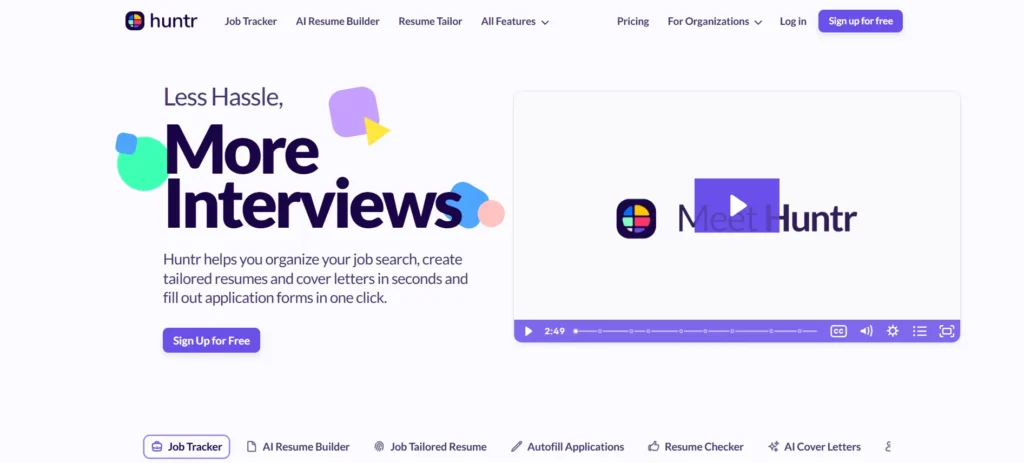Image resolution: width=1024 pixels, height=463 pixels.
Task: Select the Autofill Applications feature tab
Action: tap(568, 447)
